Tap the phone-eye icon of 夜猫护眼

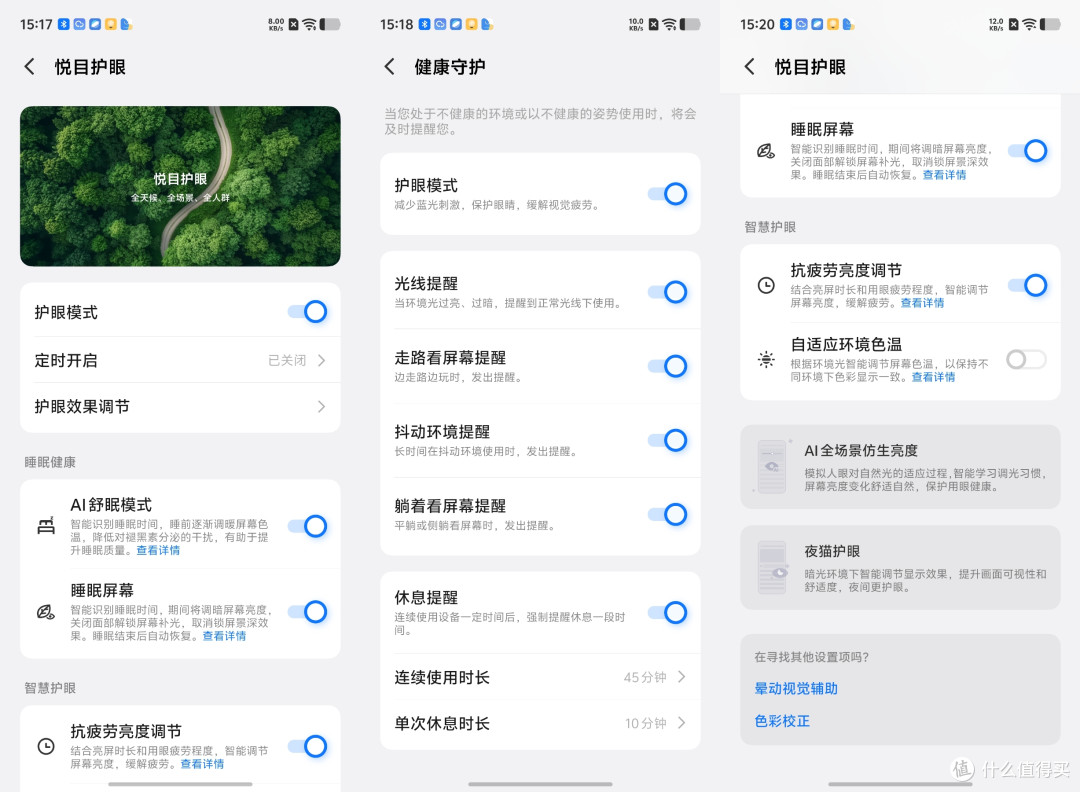[x=772, y=567]
